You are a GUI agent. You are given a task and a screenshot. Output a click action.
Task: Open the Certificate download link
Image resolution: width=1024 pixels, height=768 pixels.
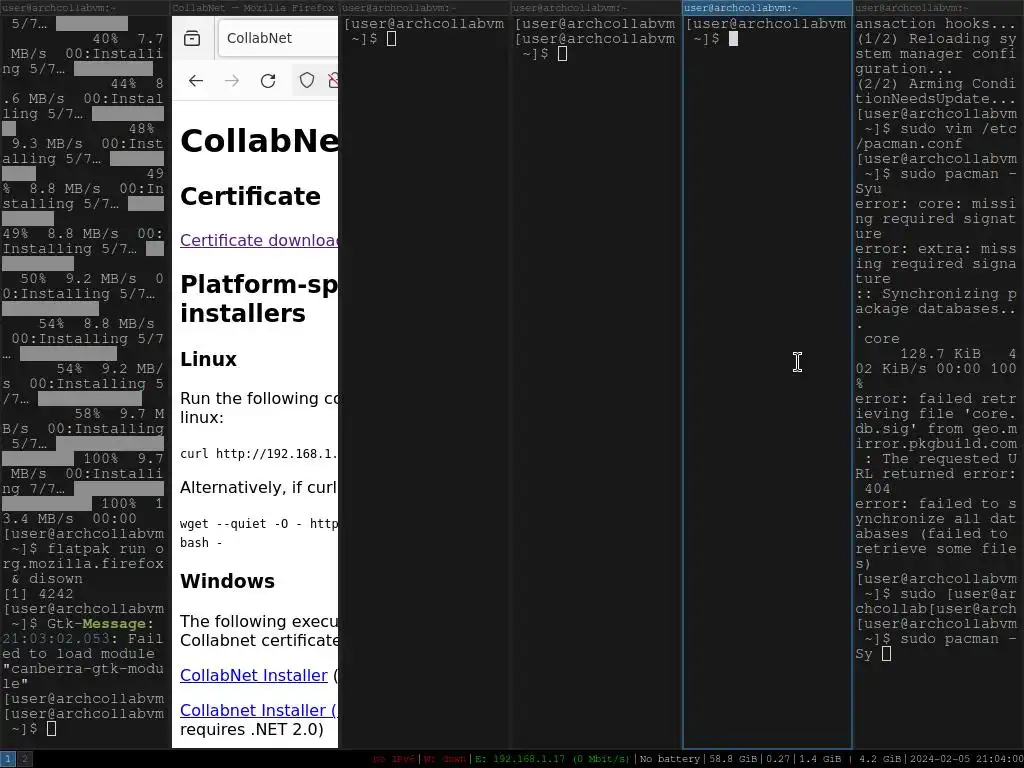pos(259,240)
